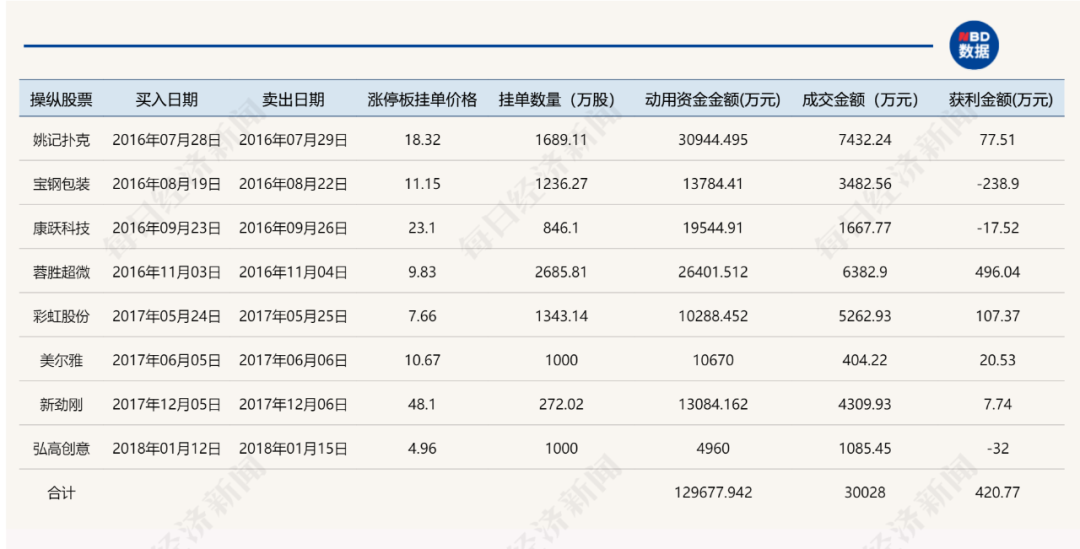The width and height of the screenshot is (1080, 549).
Task: Click the 挂单数量（万股）header
Action: click(x=557, y=100)
